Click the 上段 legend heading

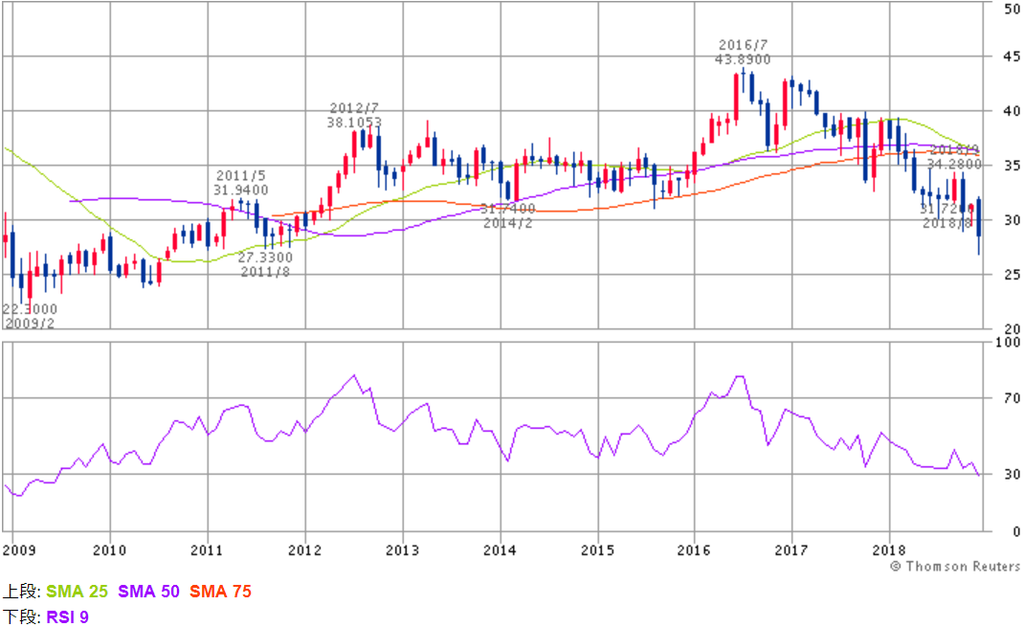tap(20, 591)
